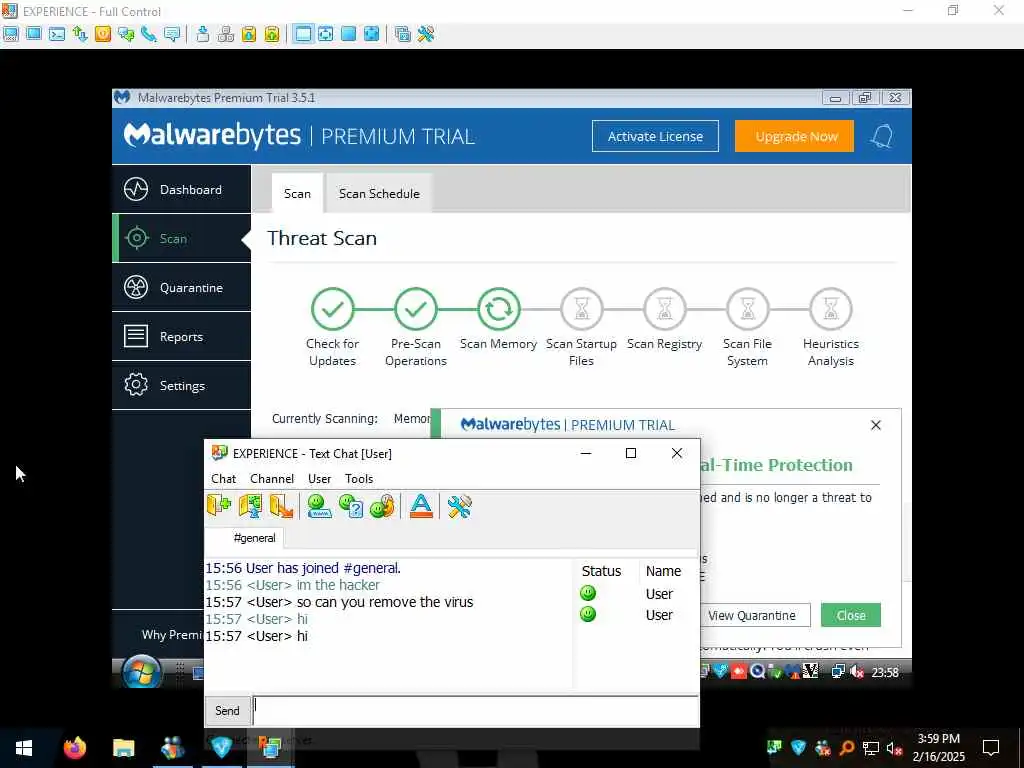Open Quarantine in Malwarebytes sidebar
Viewport: 1024px width, 768px height.
pyautogui.click(x=182, y=287)
